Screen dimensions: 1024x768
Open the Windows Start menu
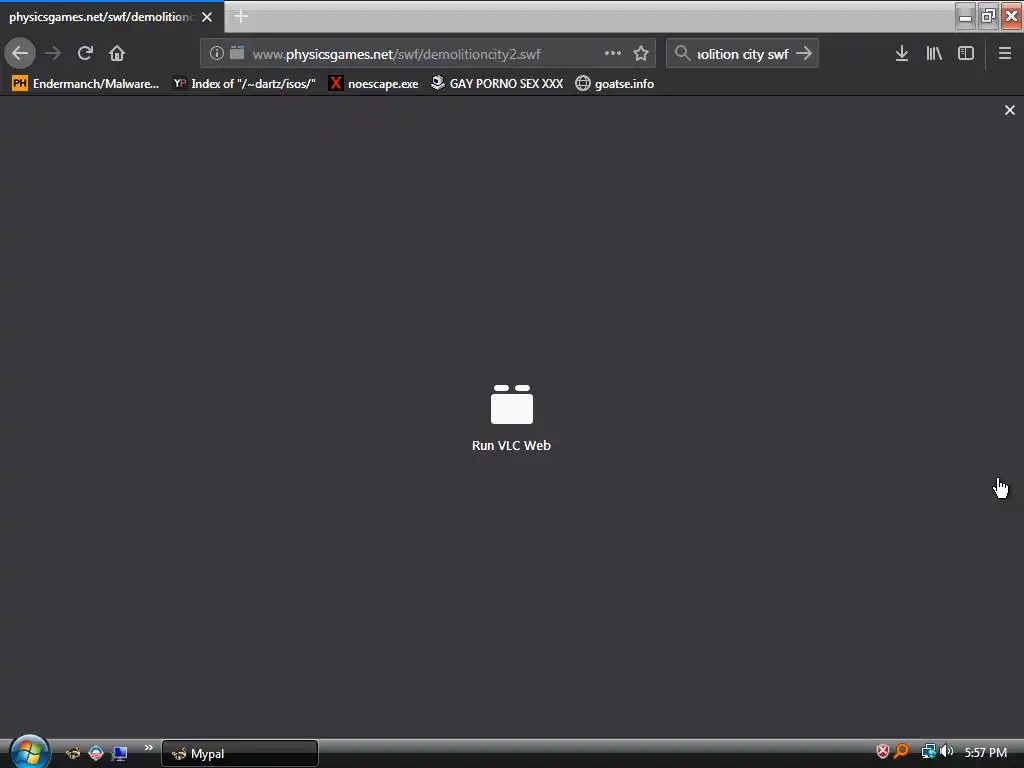coord(29,751)
